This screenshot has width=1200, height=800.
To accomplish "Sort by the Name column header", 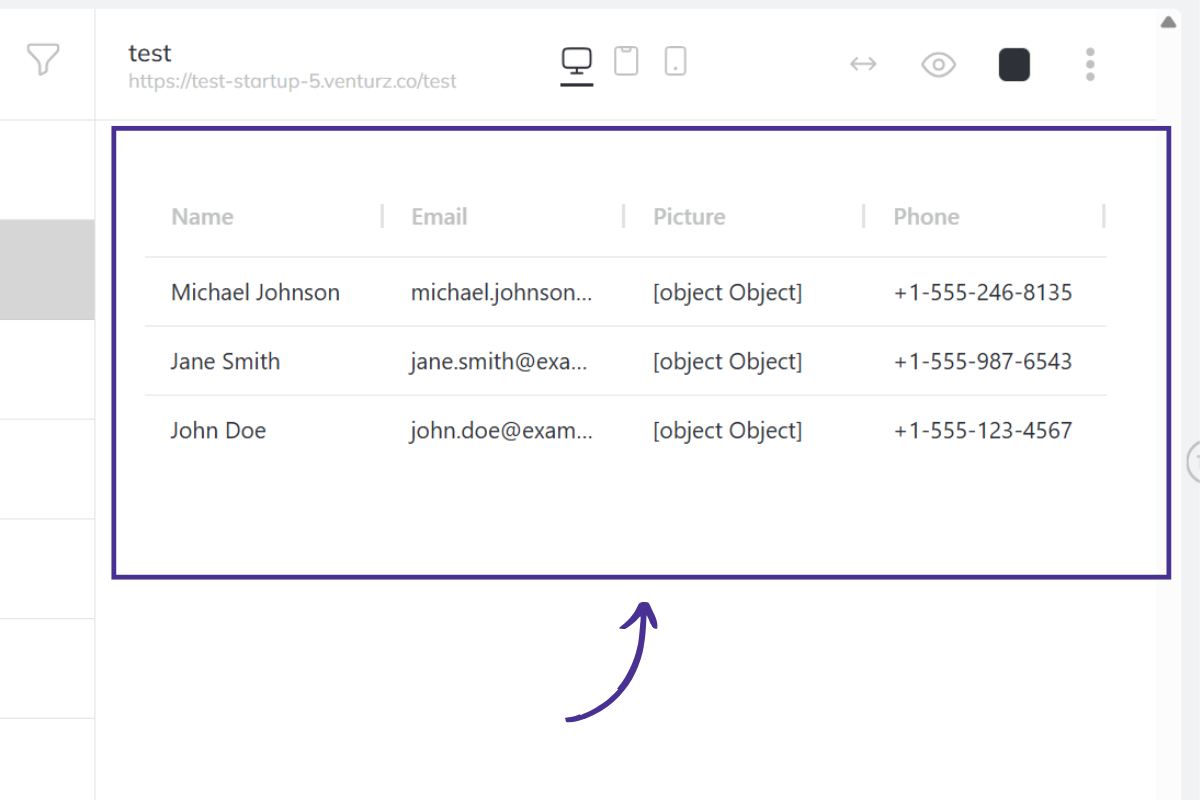I will 202,217.
